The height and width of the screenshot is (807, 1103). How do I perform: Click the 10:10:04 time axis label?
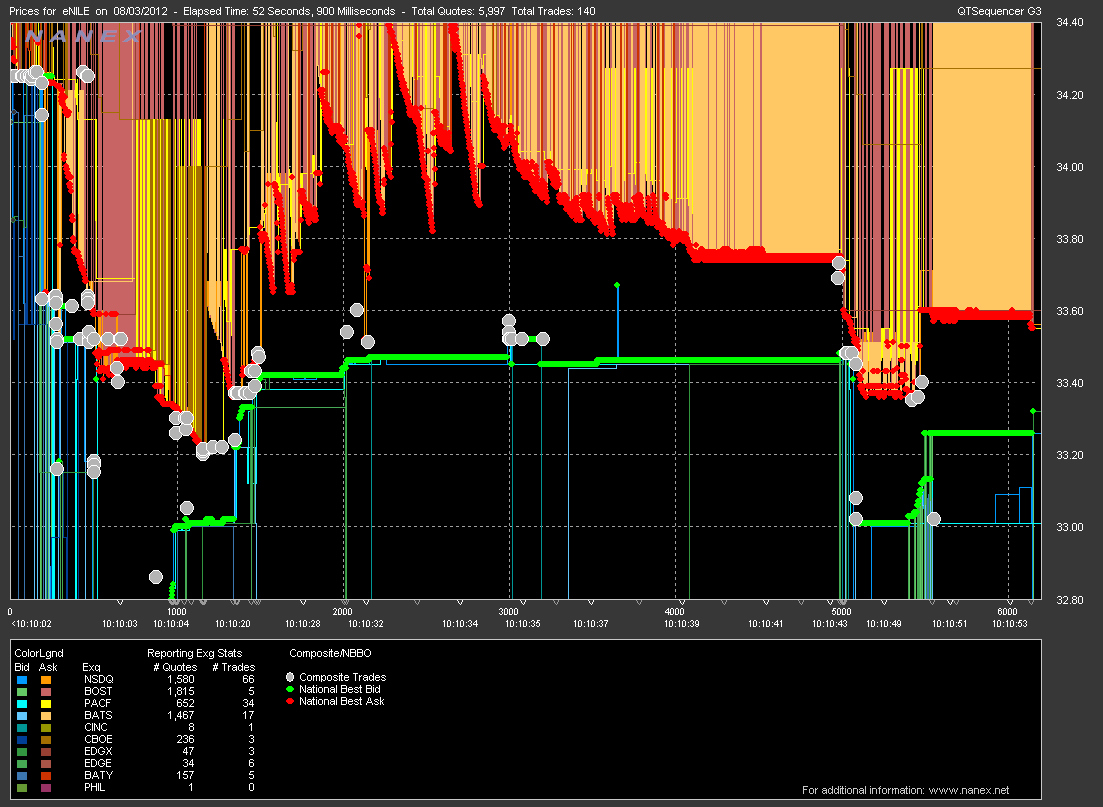click(x=171, y=624)
